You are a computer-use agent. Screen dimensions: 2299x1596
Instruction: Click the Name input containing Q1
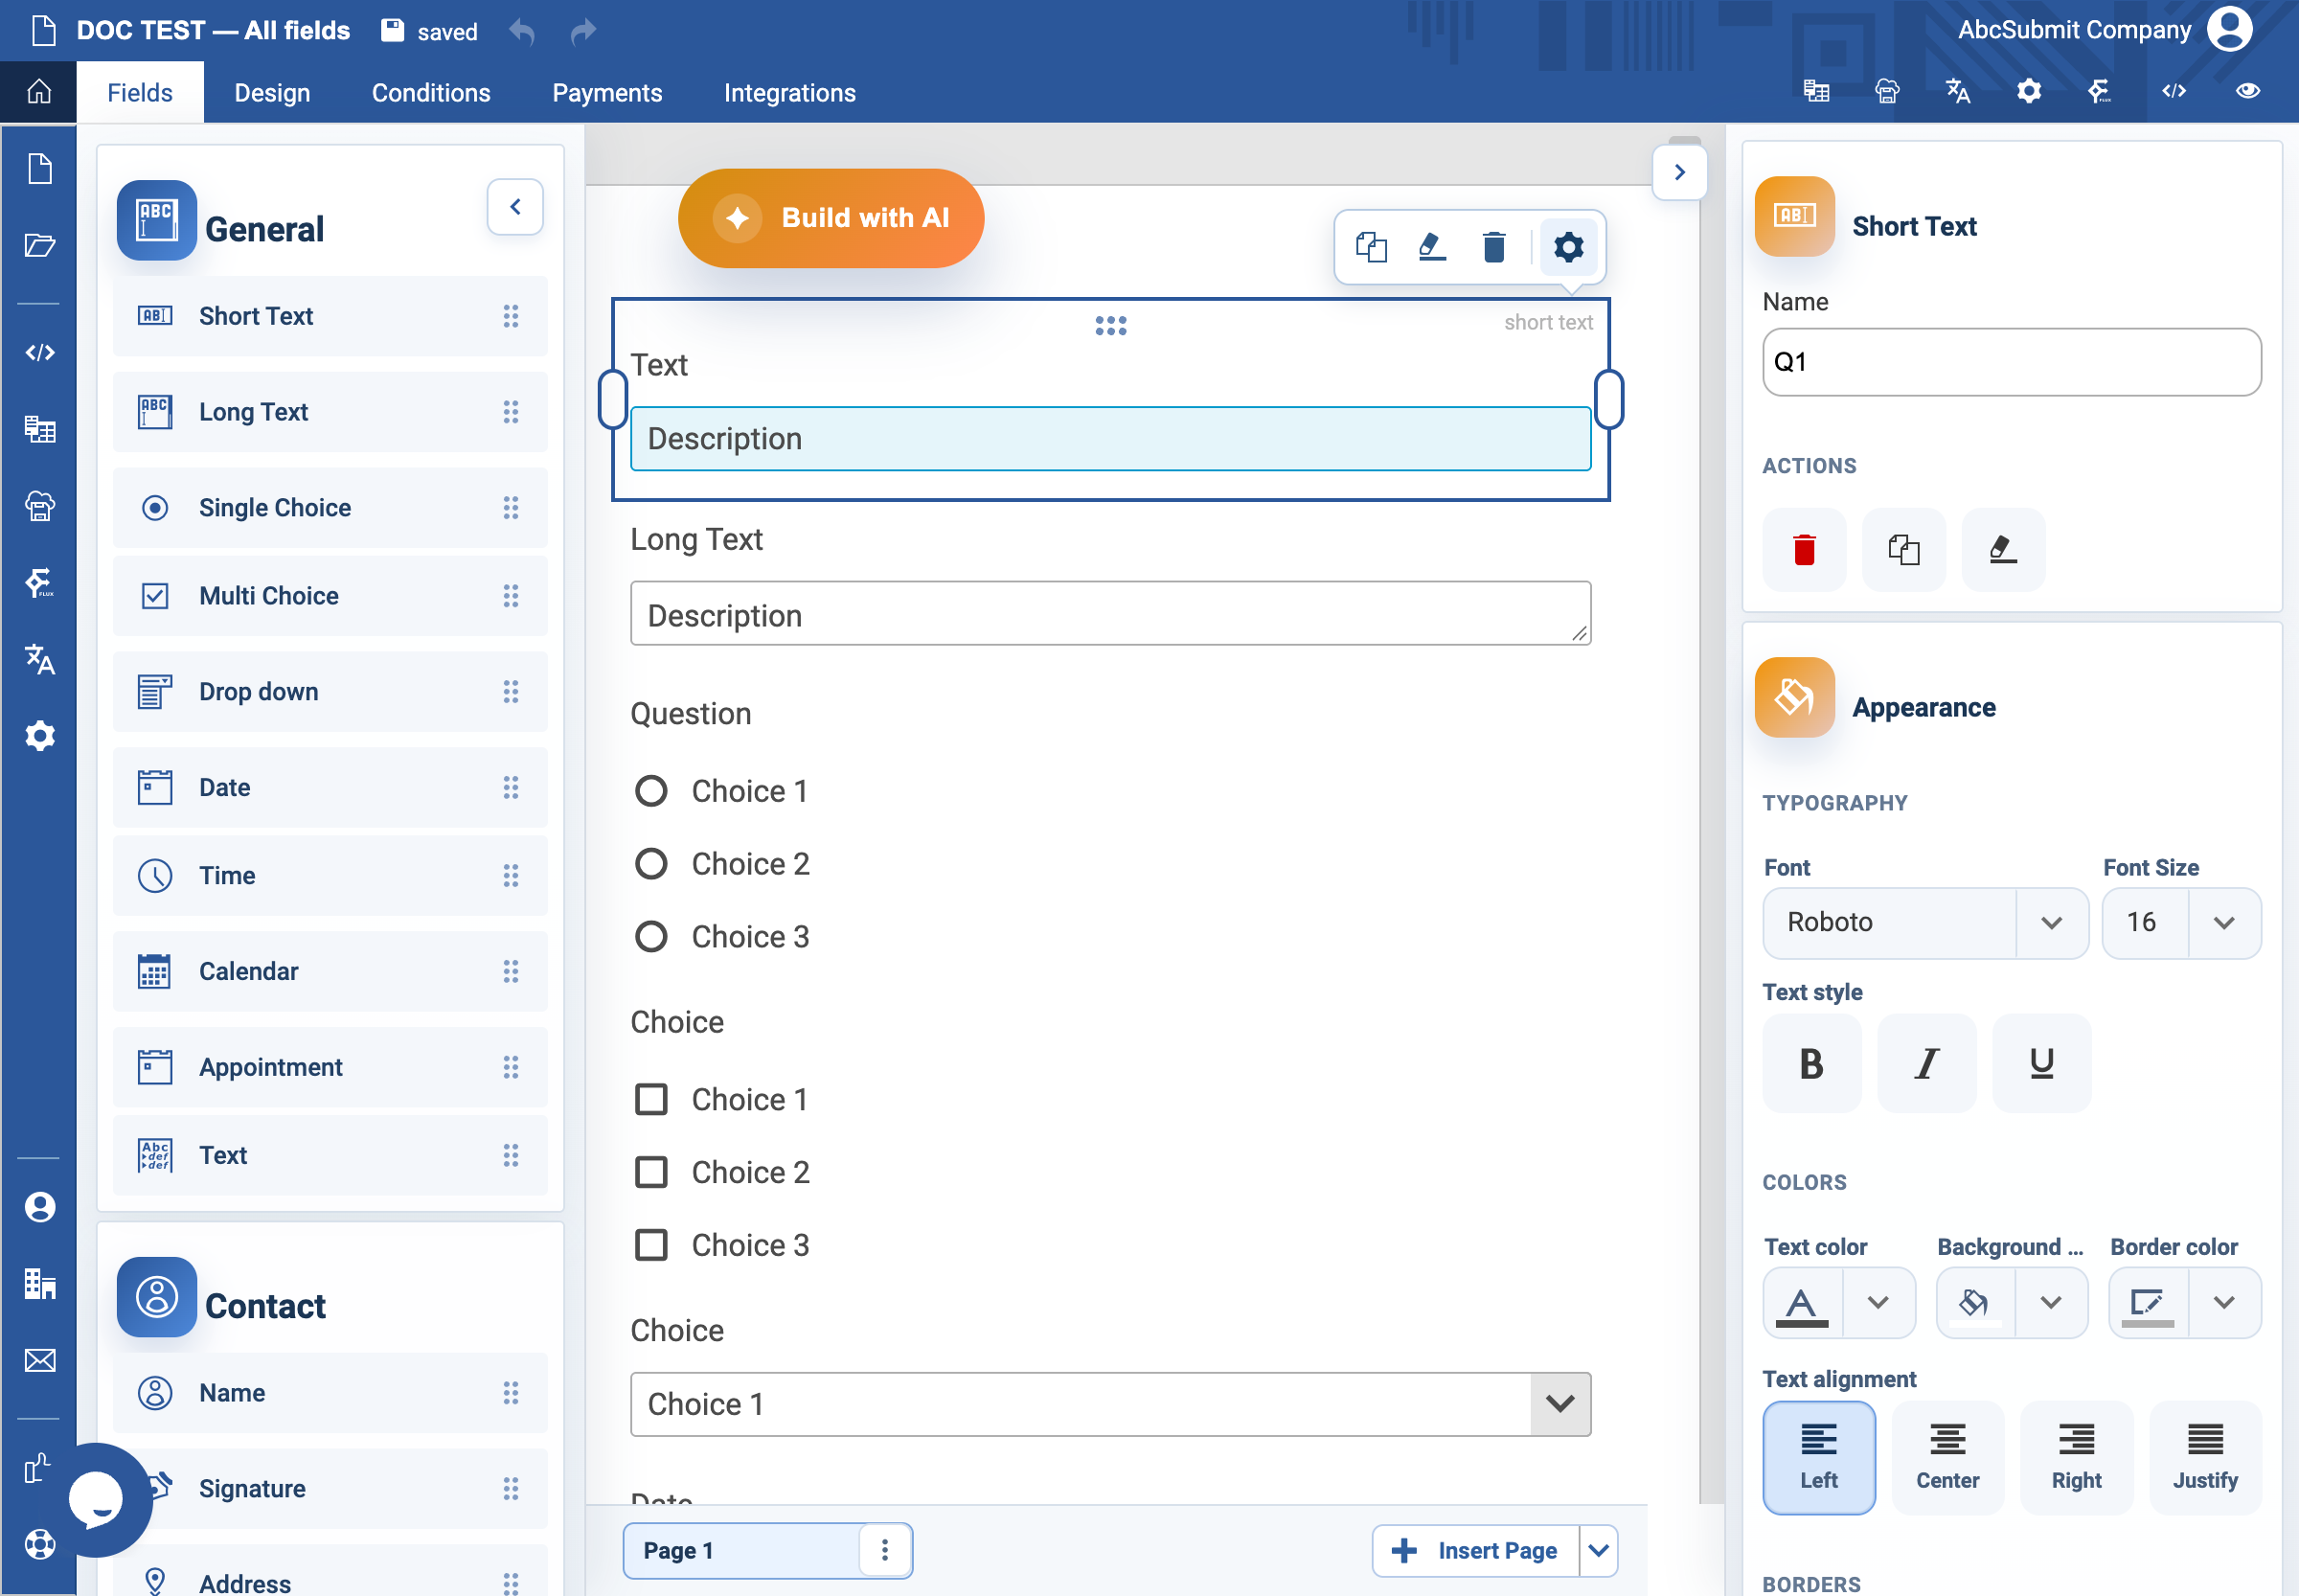(x=2011, y=362)
